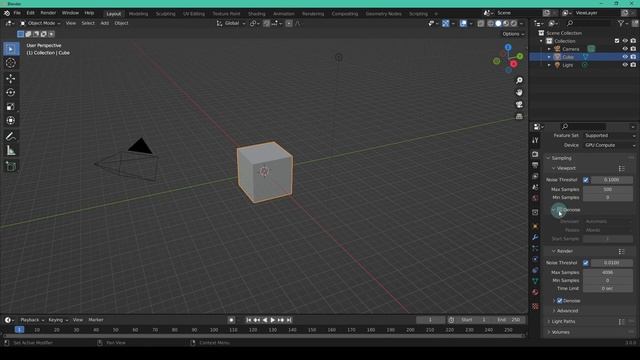Open the Material properties tab
The height and width of the screenshot is (360, 640).
point(535,292)
